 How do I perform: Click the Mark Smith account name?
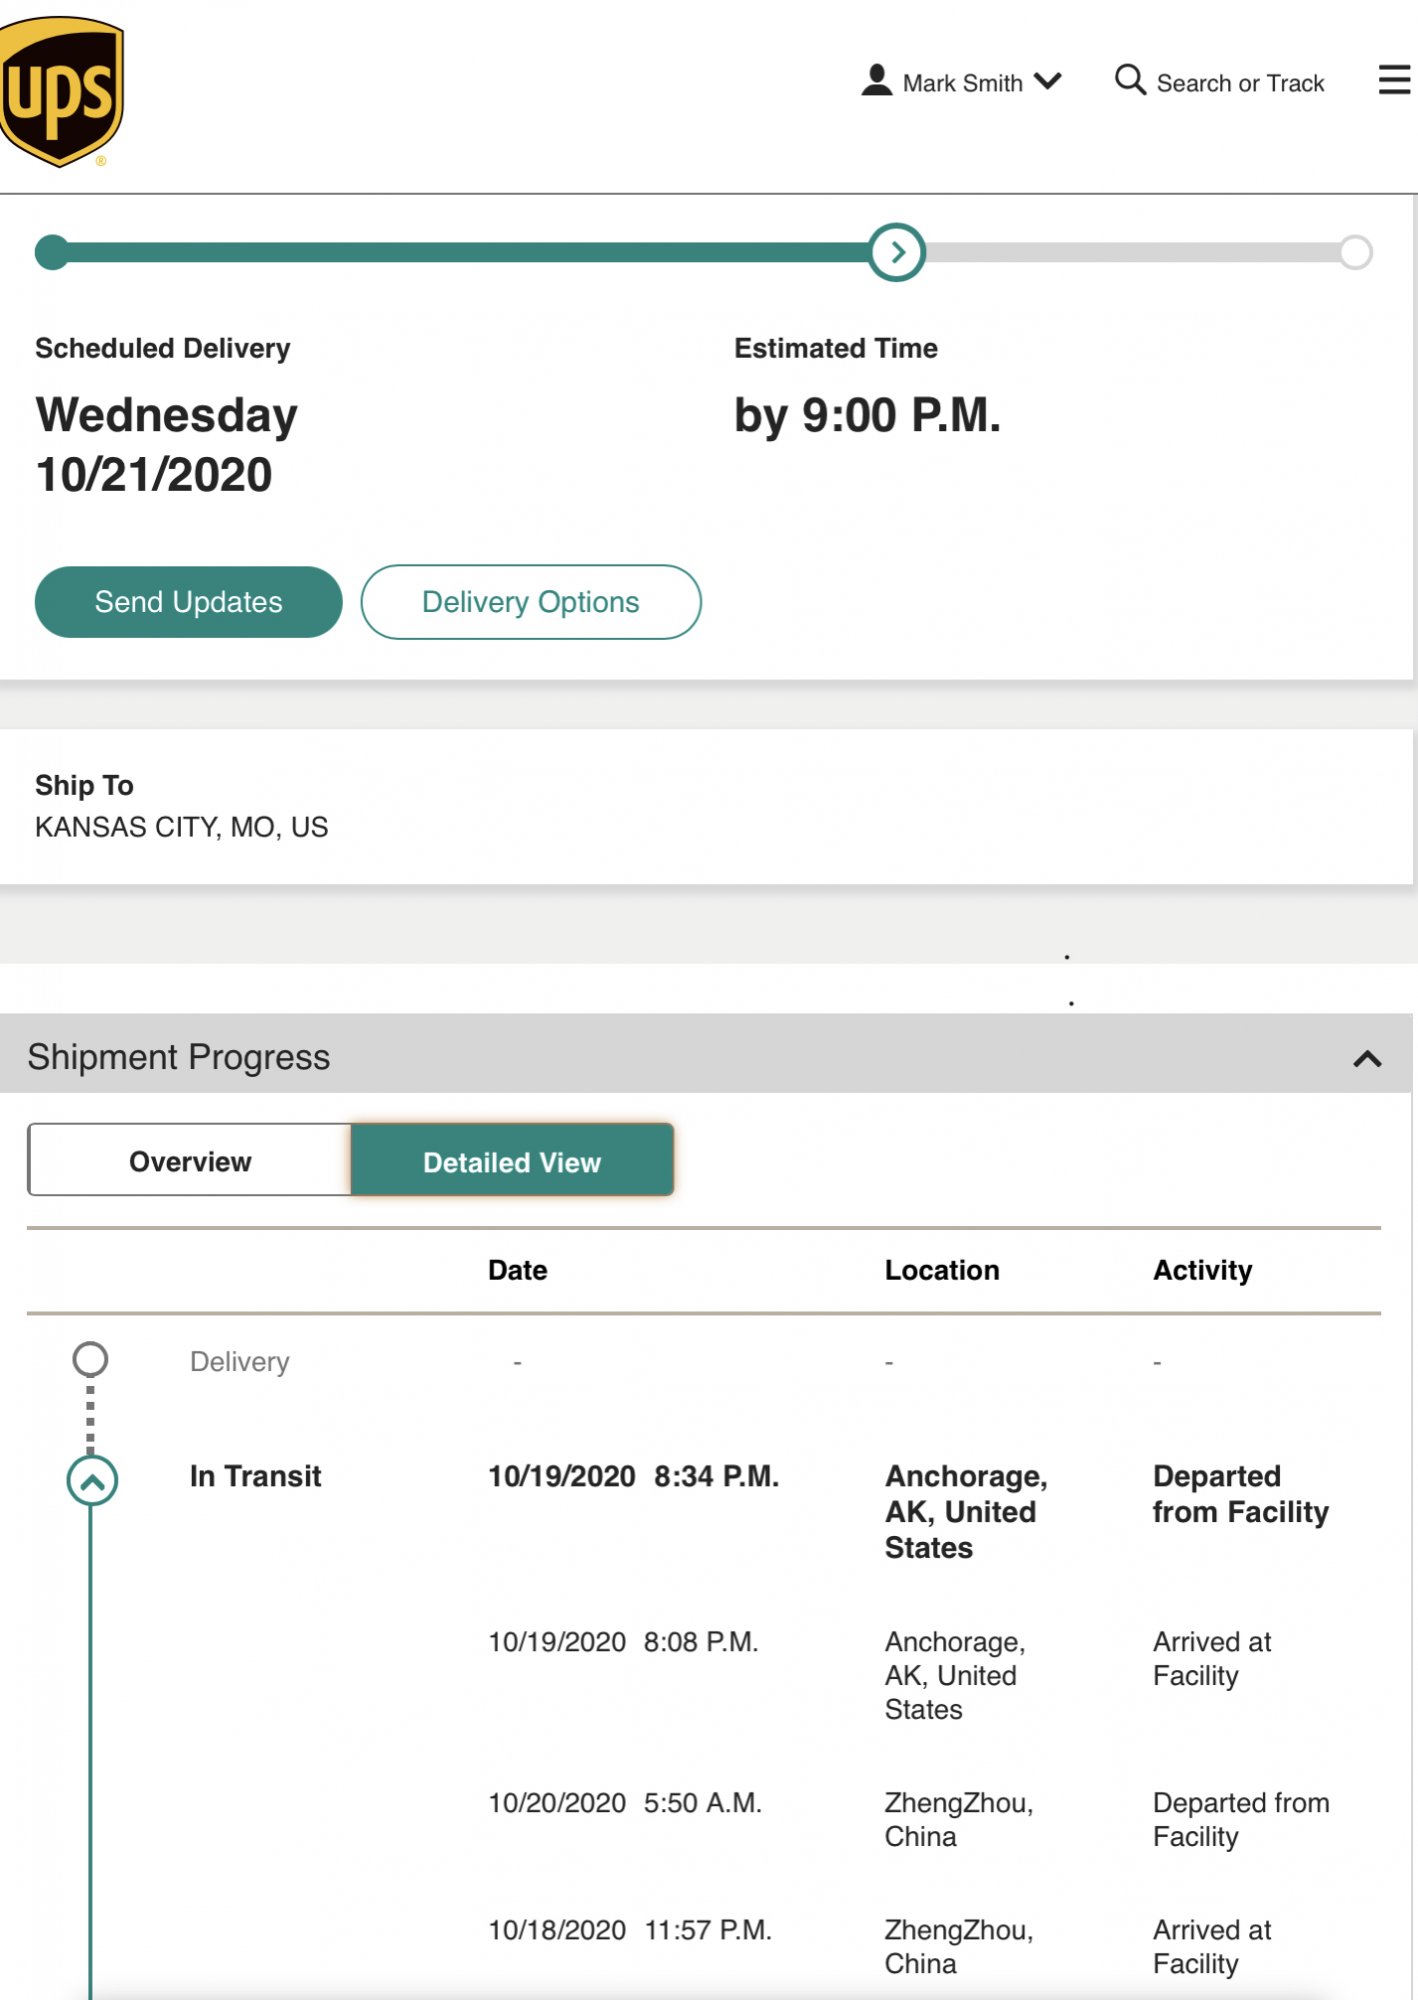pos(962,83)
